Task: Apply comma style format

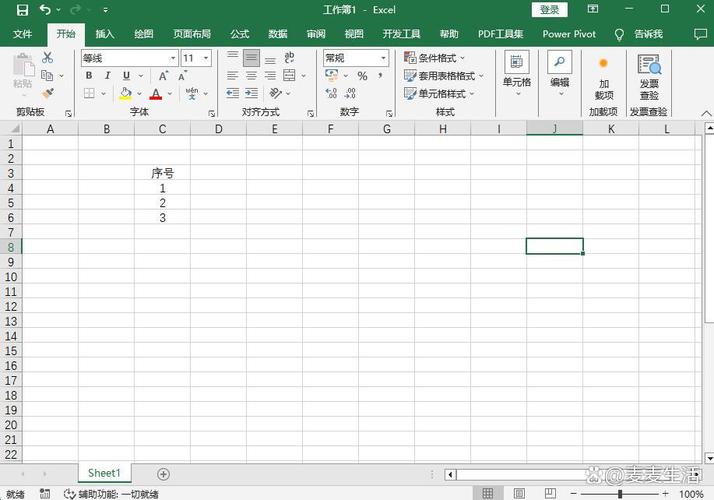Action: click(x=380, y=76)
